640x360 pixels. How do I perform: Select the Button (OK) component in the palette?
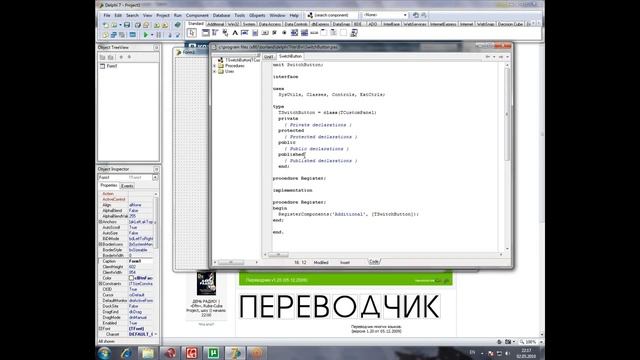[264, 33]
